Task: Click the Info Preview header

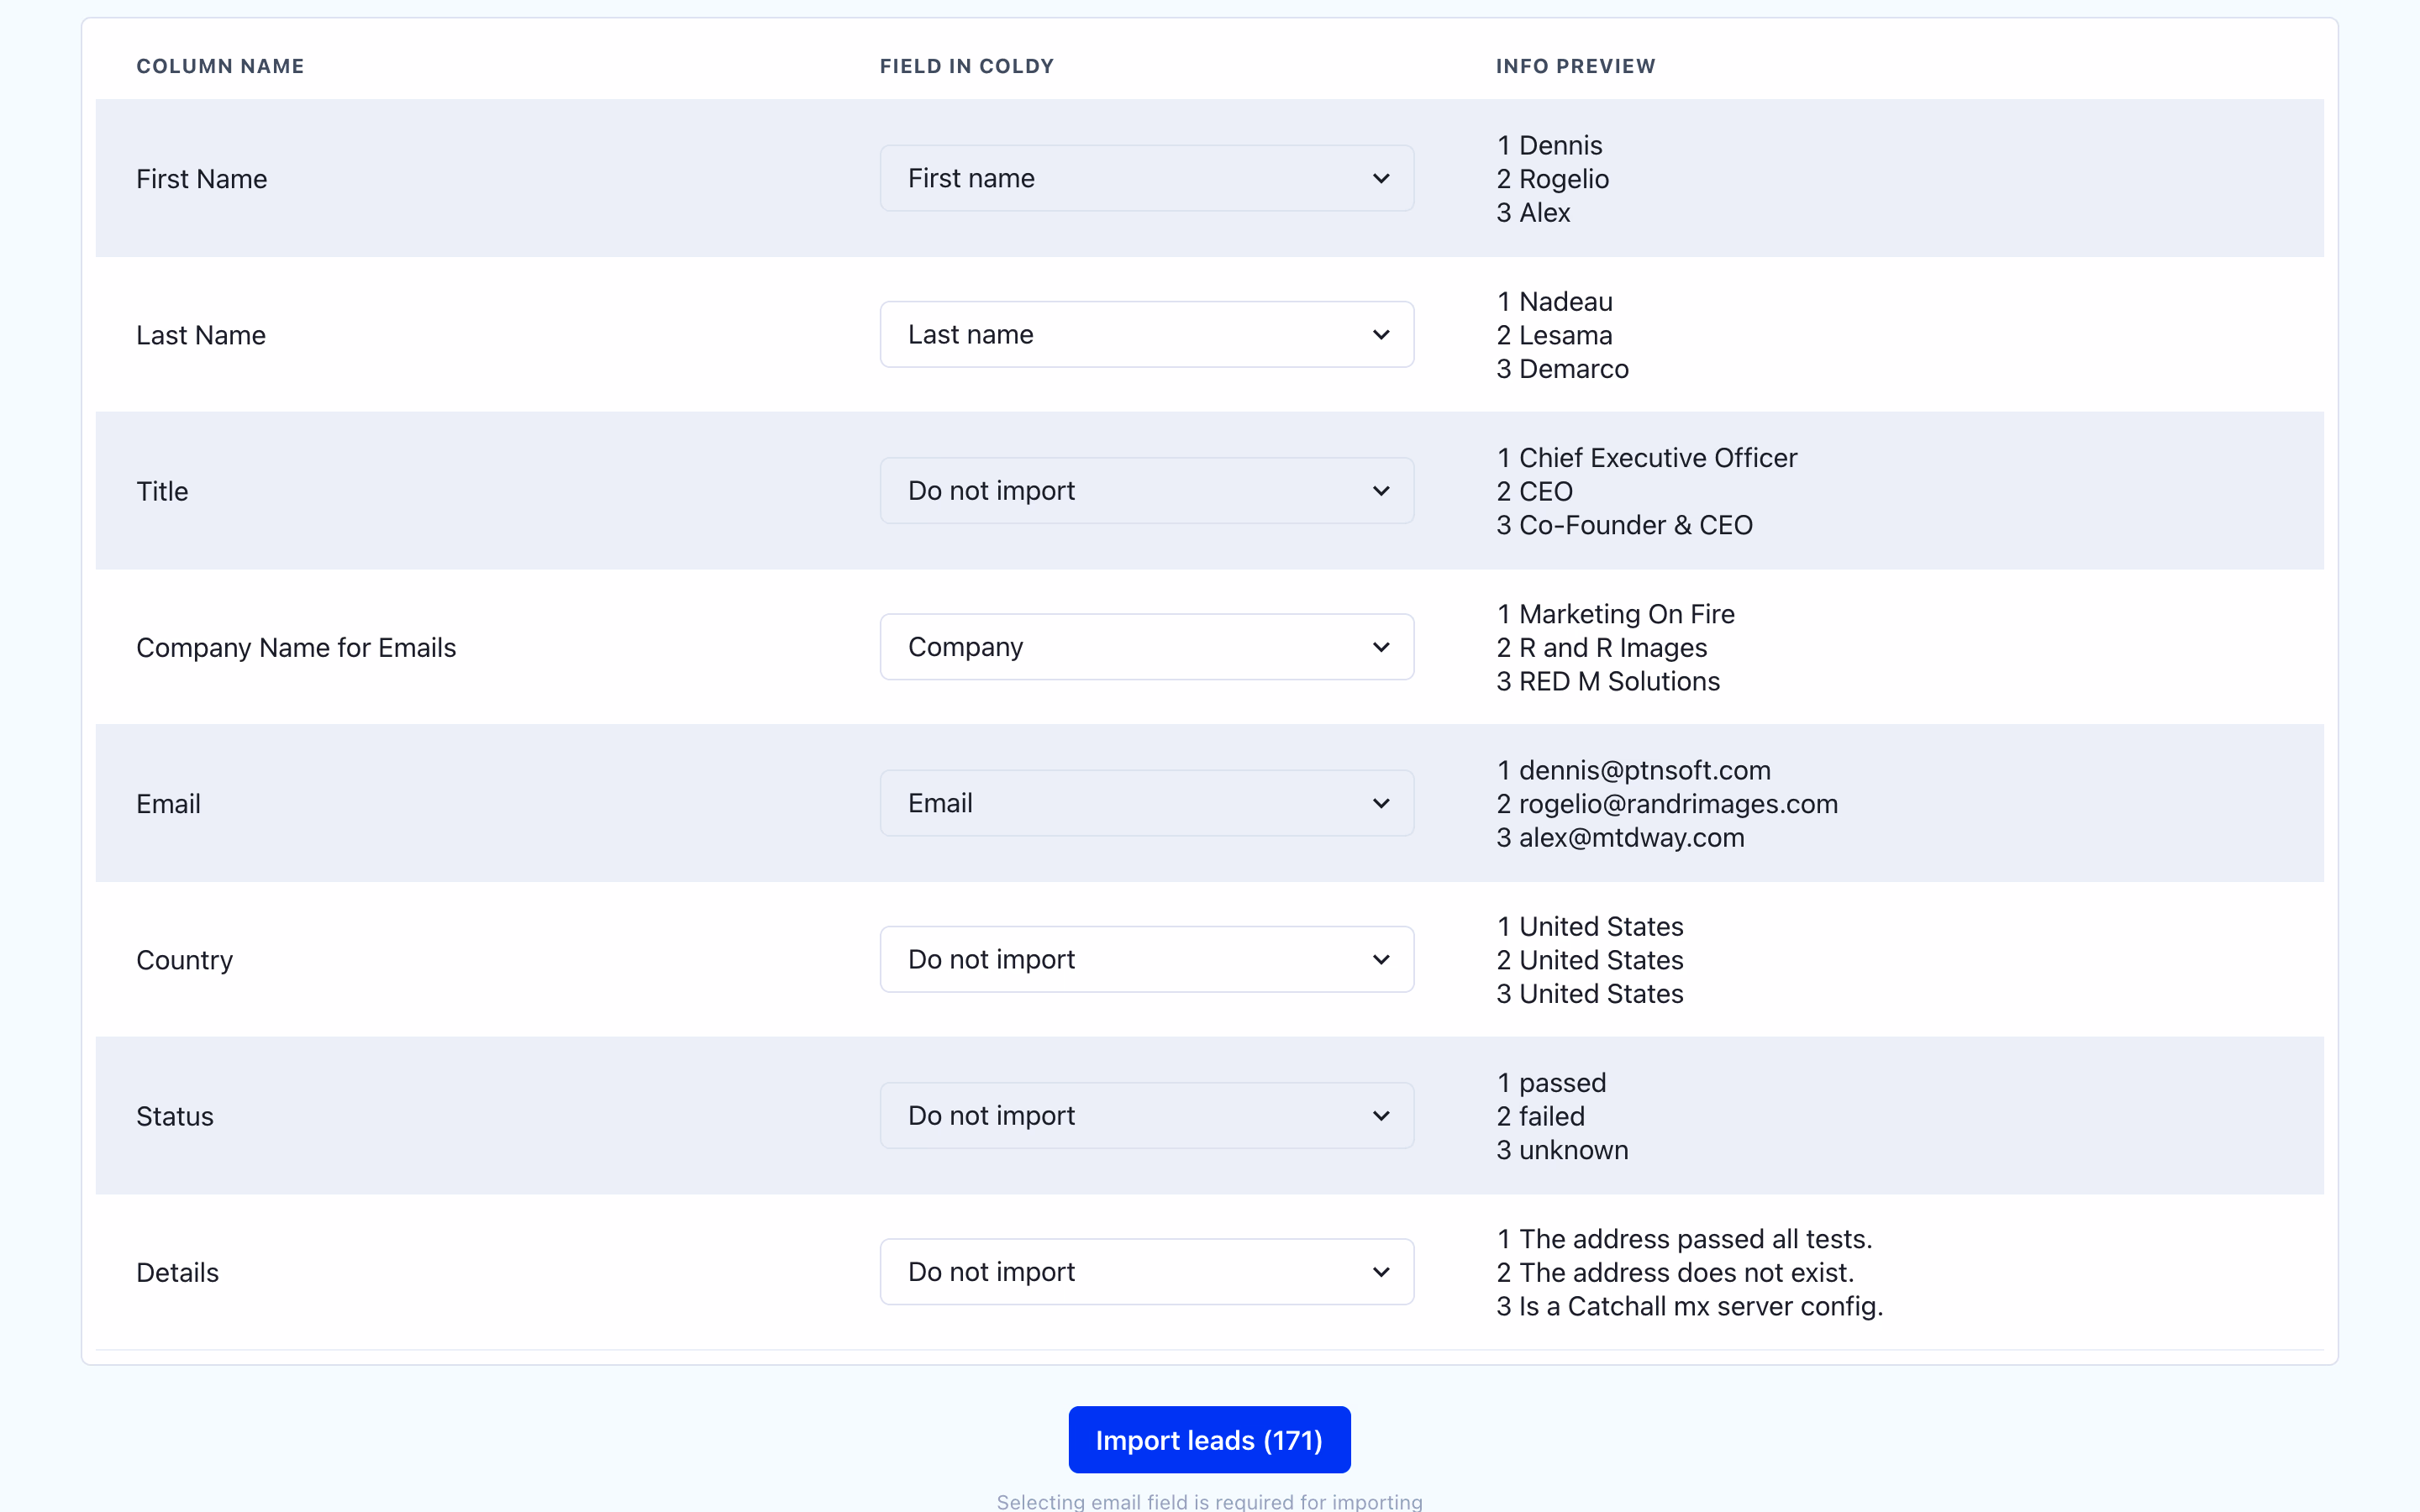Action: click(1575, 66)
